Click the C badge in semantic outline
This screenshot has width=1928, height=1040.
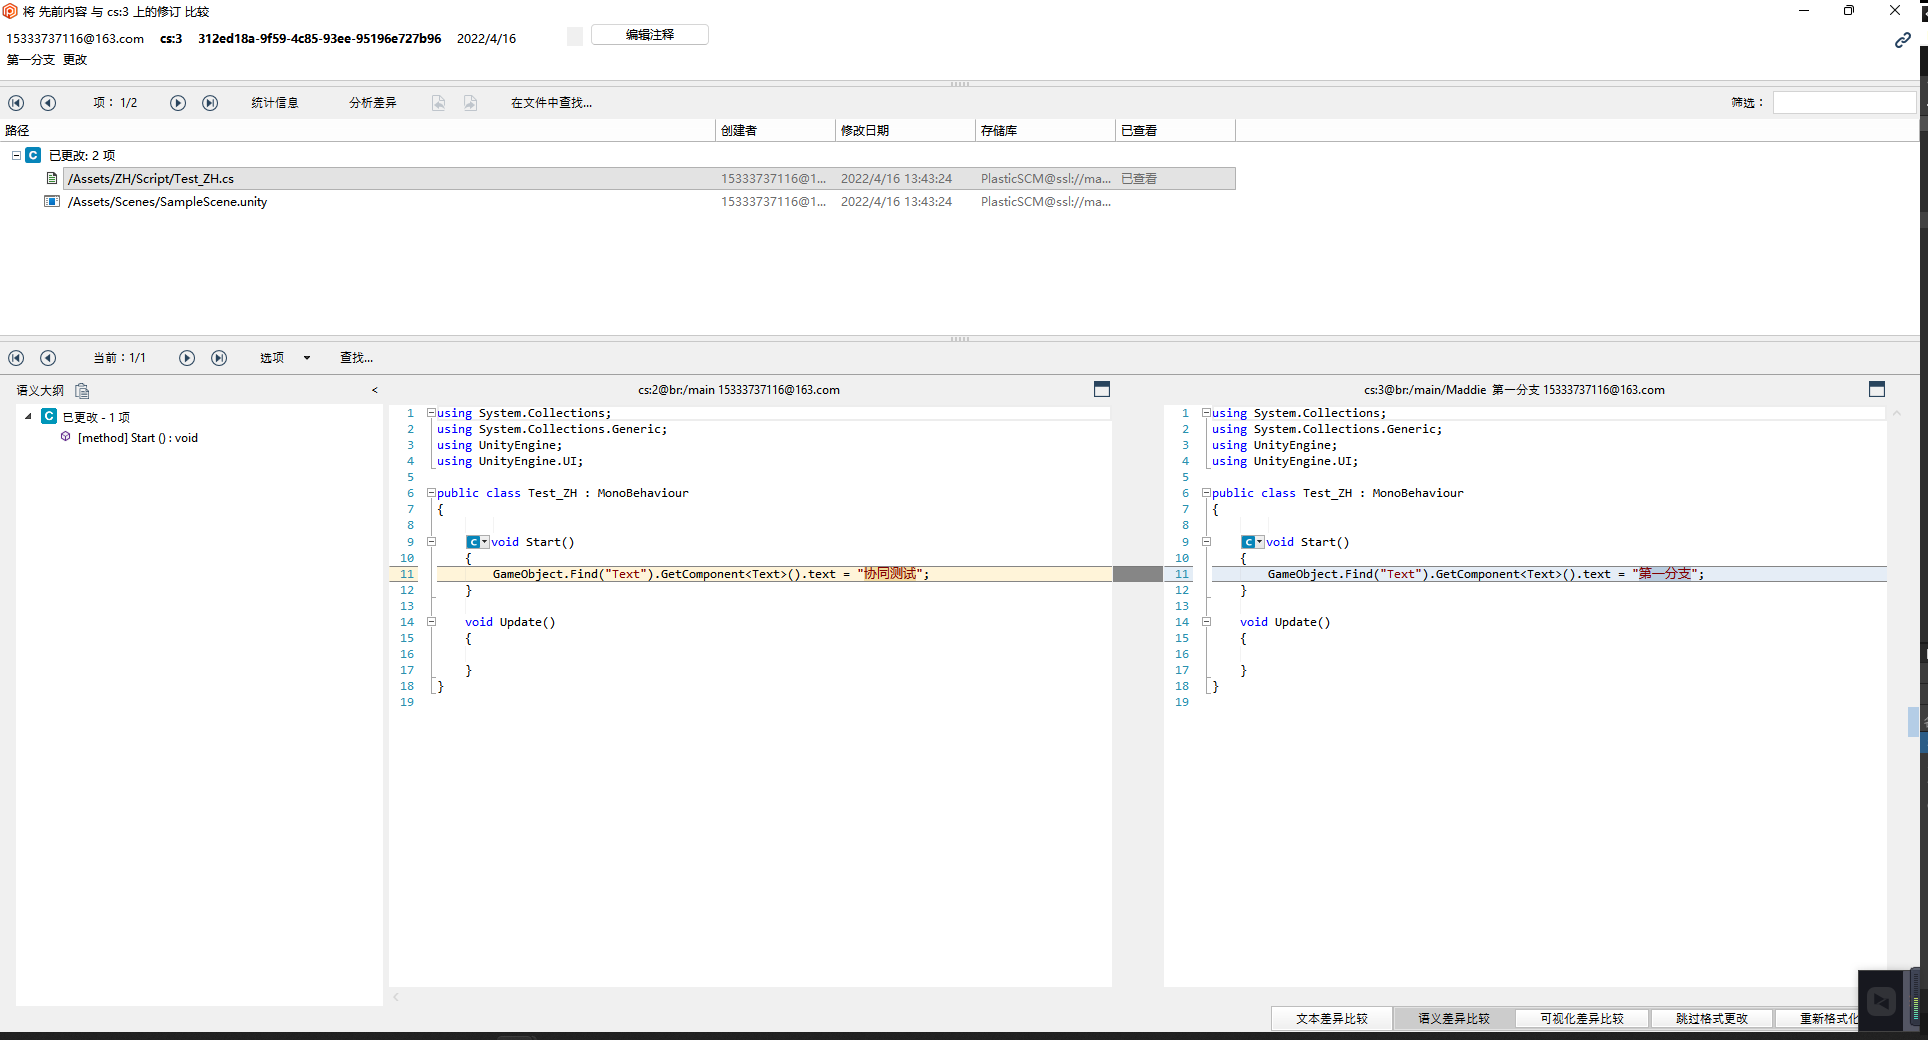pos(49,416)
